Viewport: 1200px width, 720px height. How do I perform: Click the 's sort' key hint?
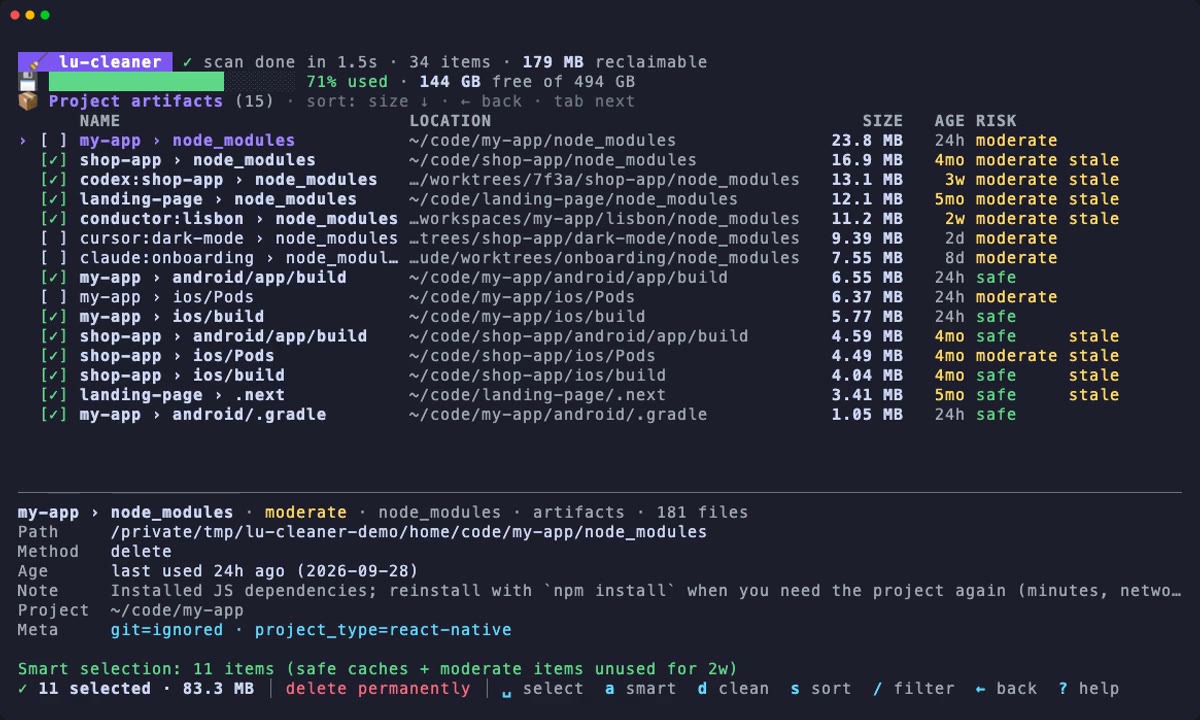(820, 689)
